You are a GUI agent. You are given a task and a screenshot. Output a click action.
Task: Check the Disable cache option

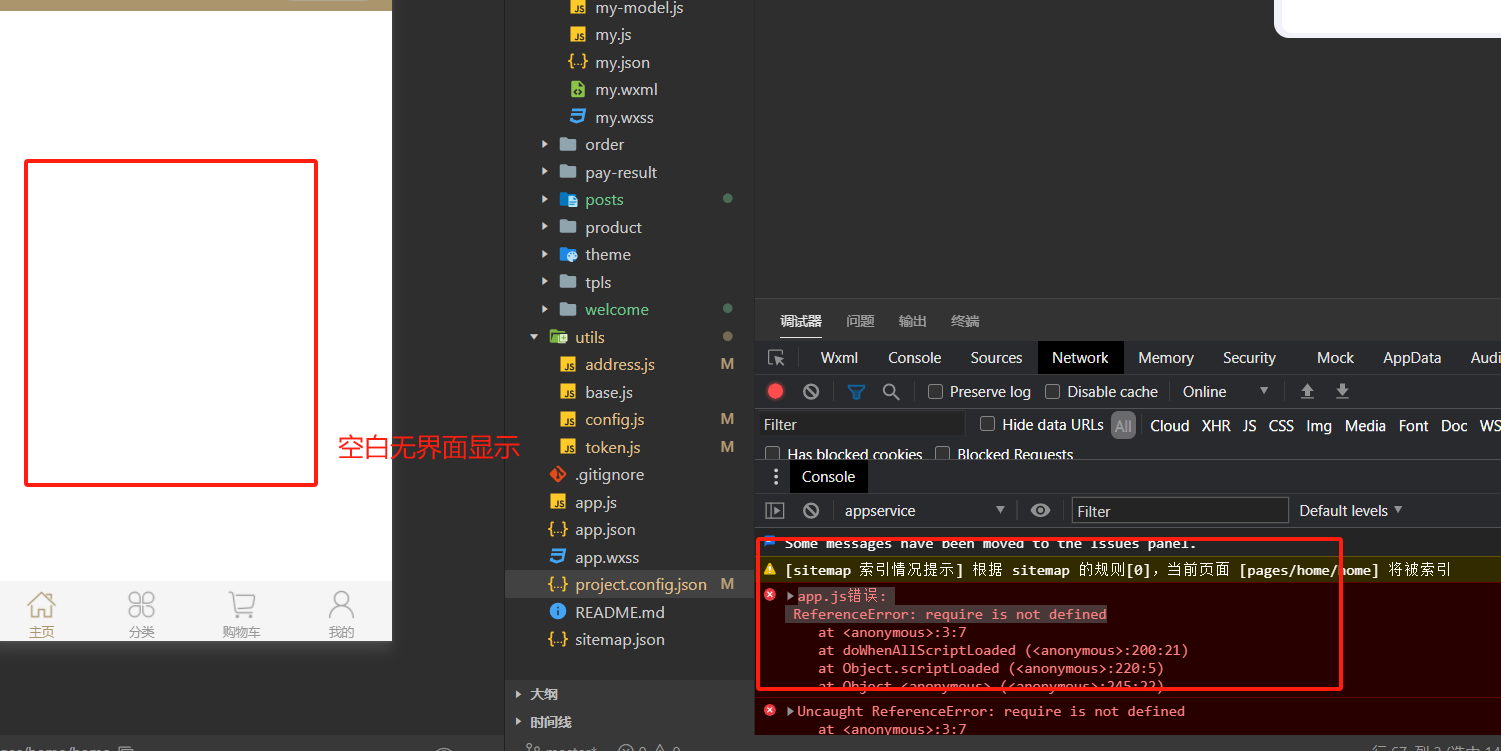point(1052,392)
